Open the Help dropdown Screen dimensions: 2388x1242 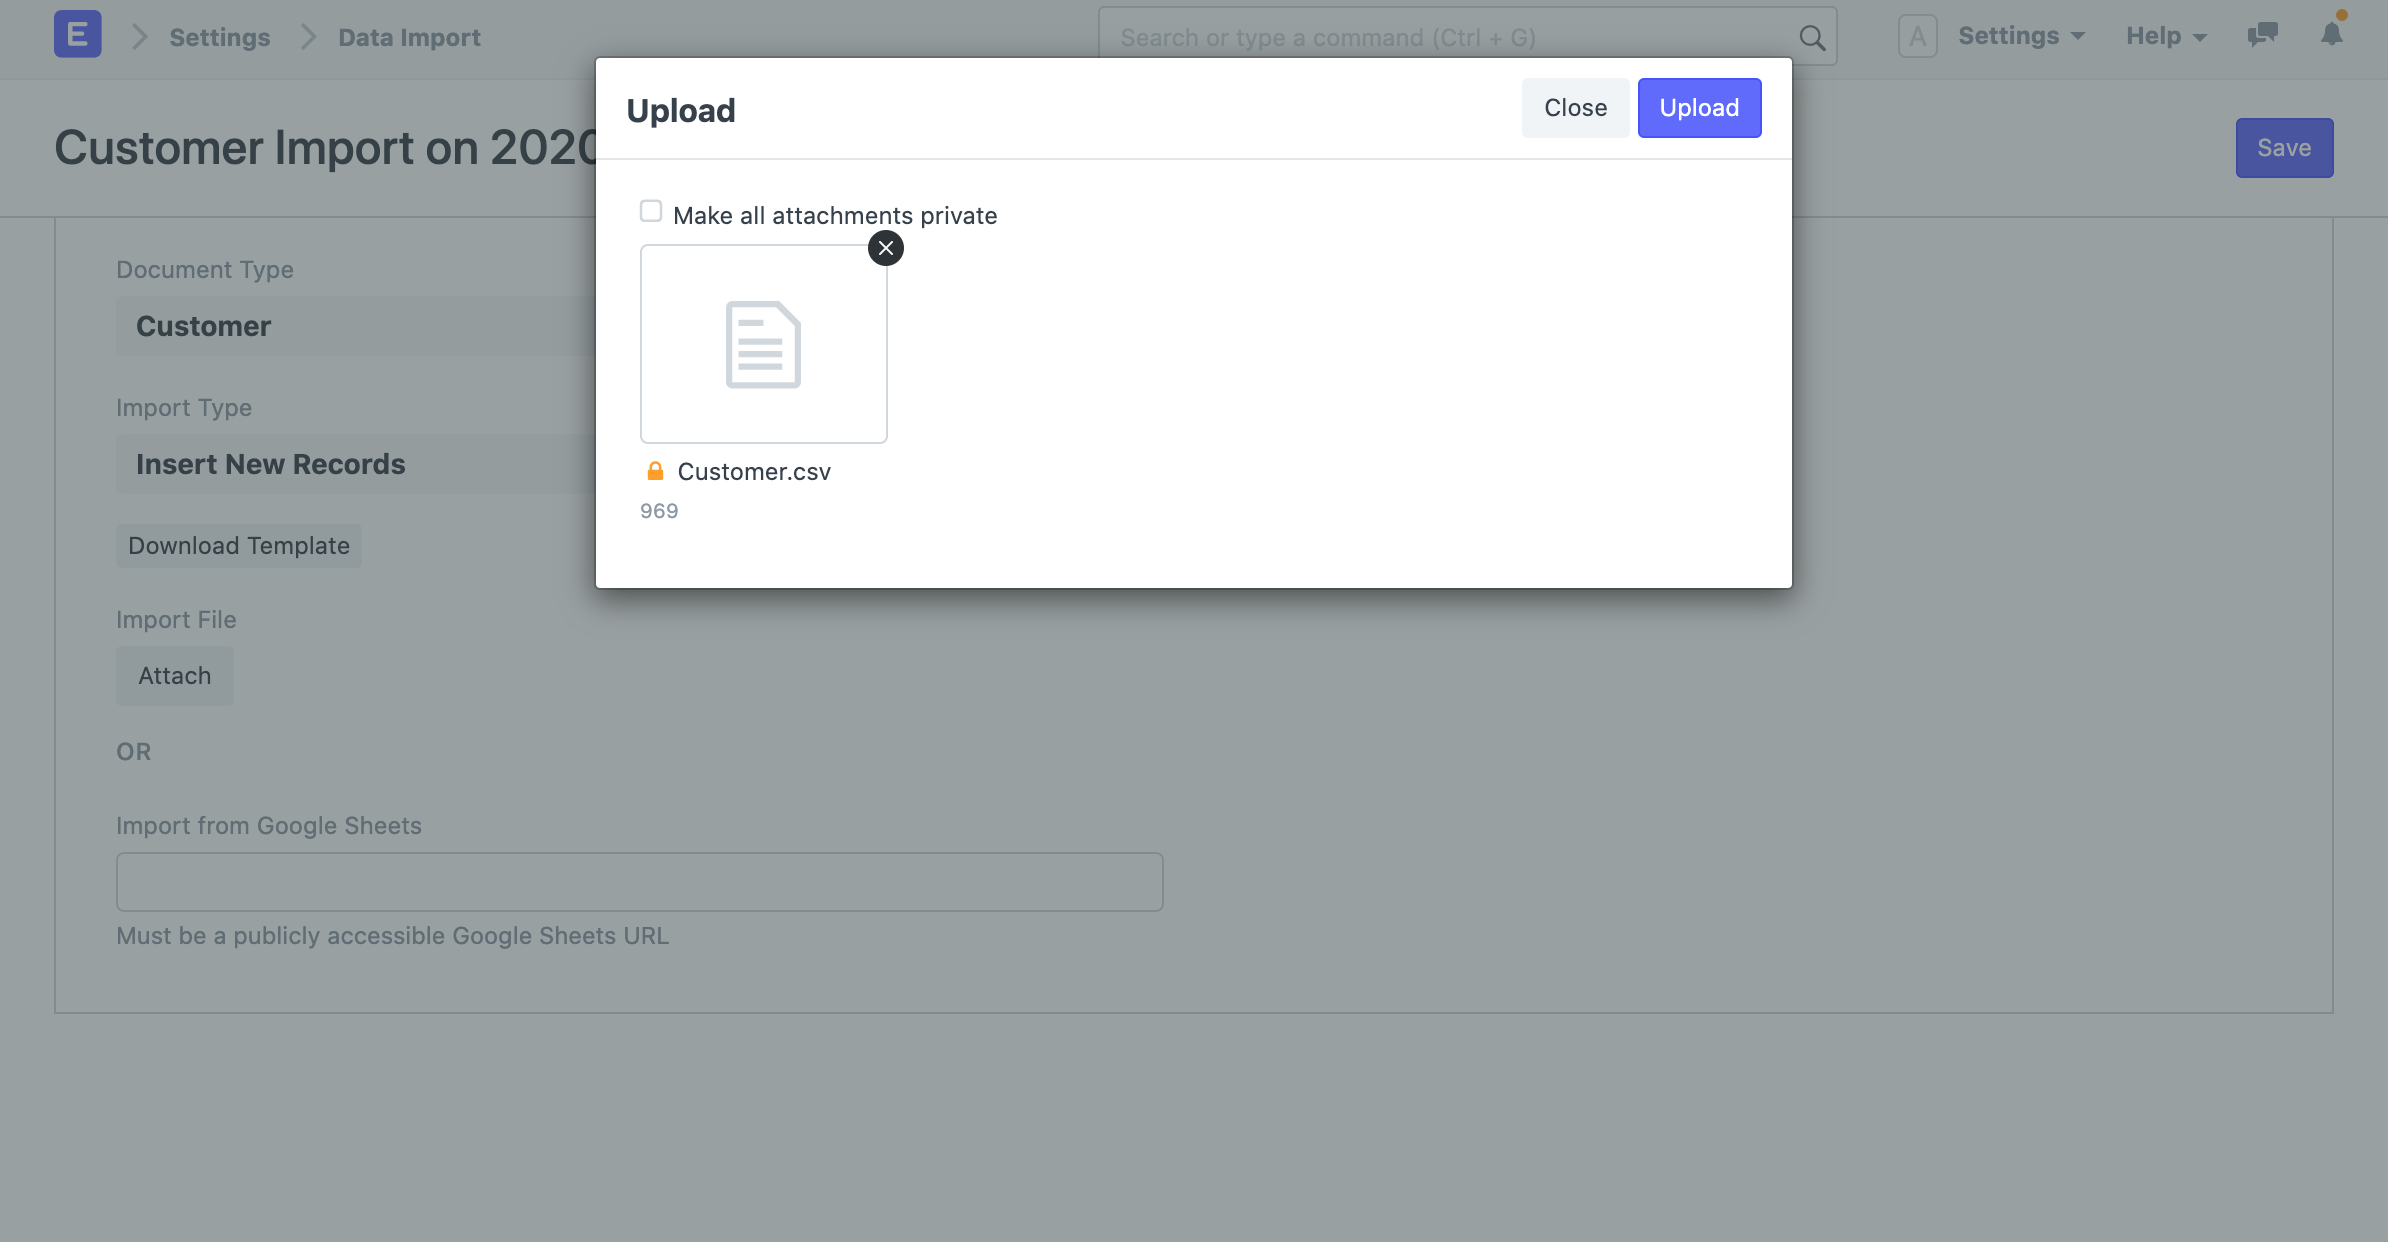pyautogui.click(x=2164, y=35)
